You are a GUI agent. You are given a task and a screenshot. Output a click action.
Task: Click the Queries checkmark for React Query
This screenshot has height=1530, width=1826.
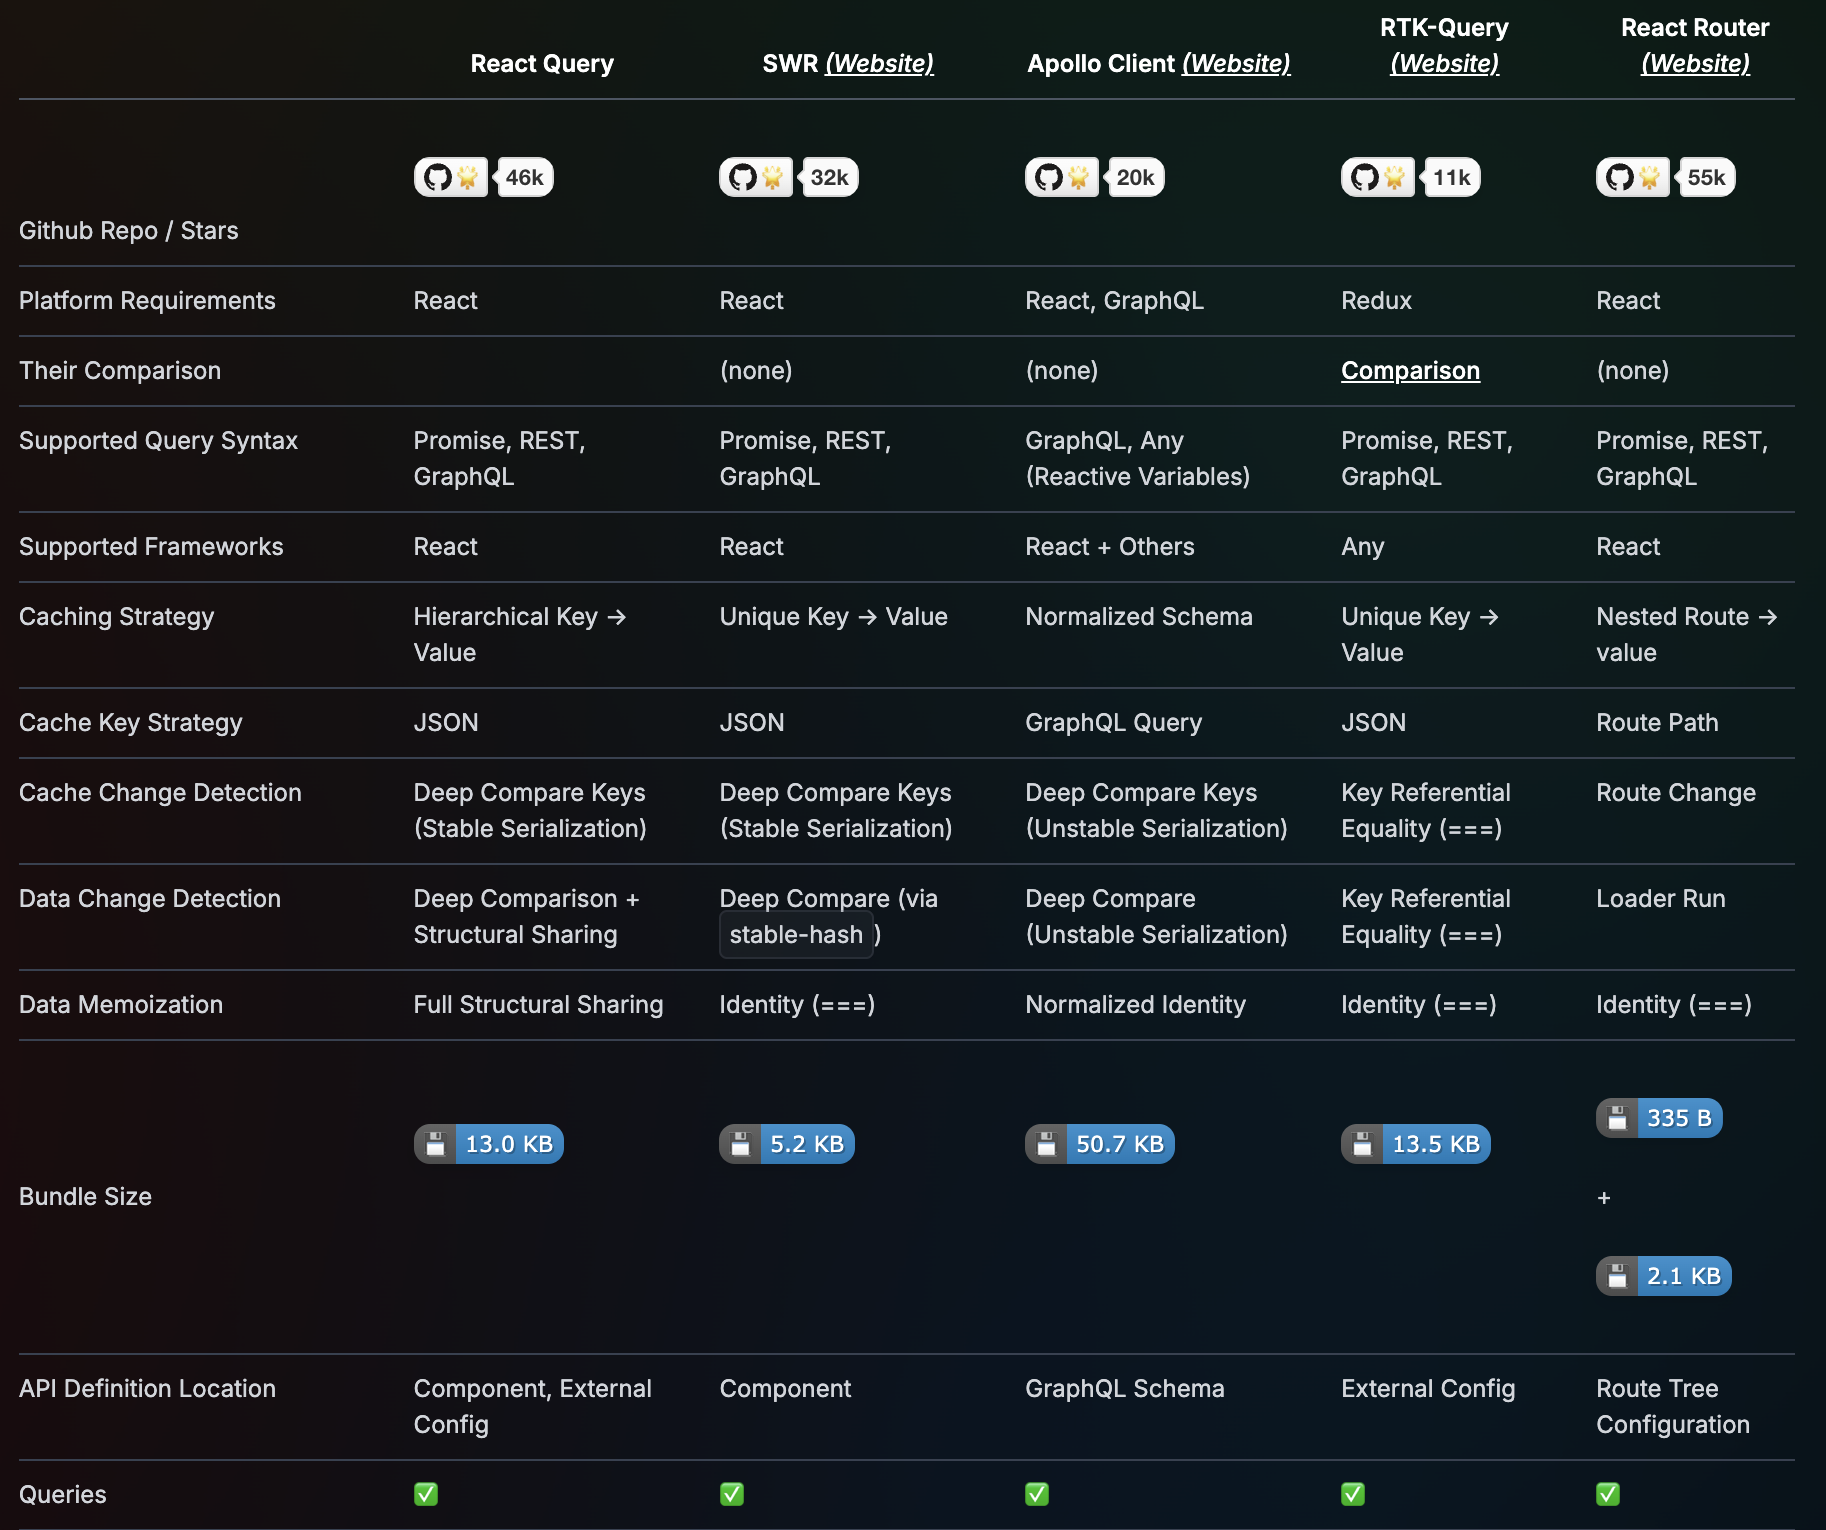(x=426, y=1494)
